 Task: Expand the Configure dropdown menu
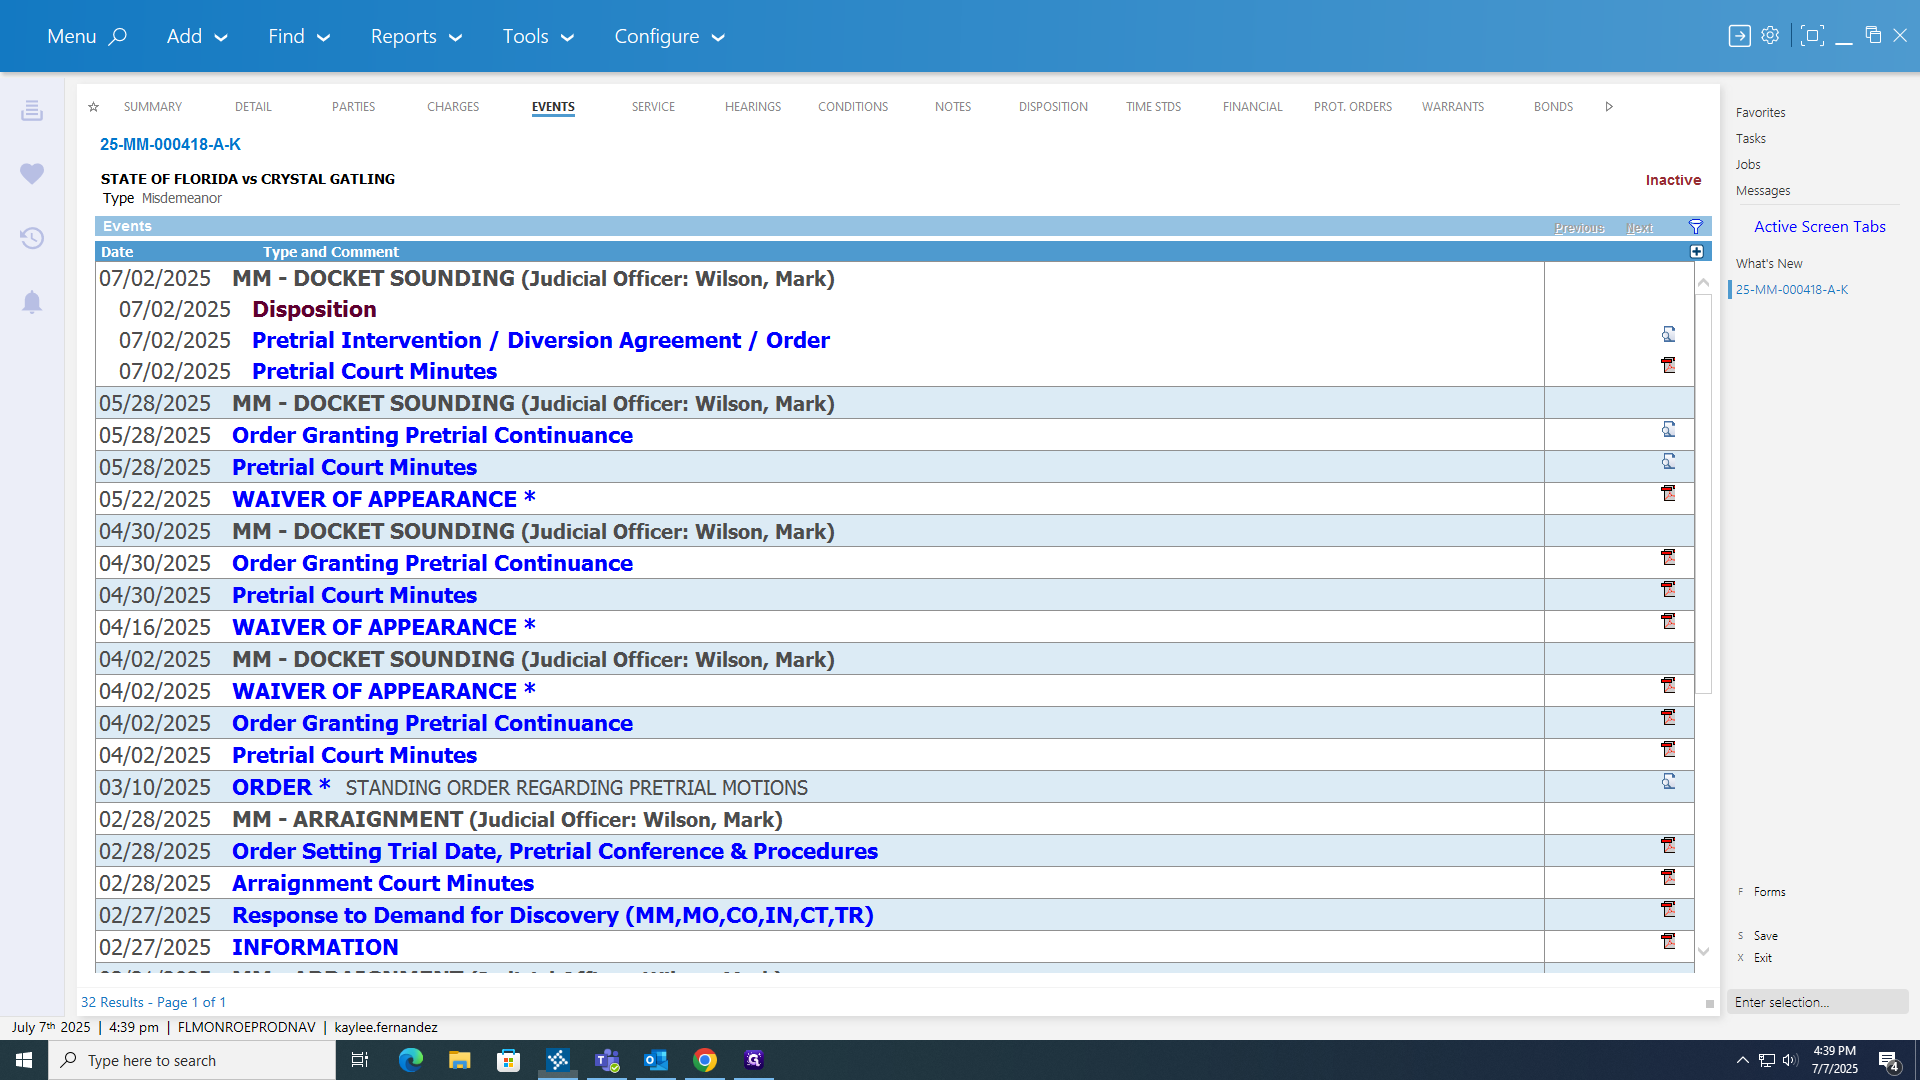tap(669, 36)
